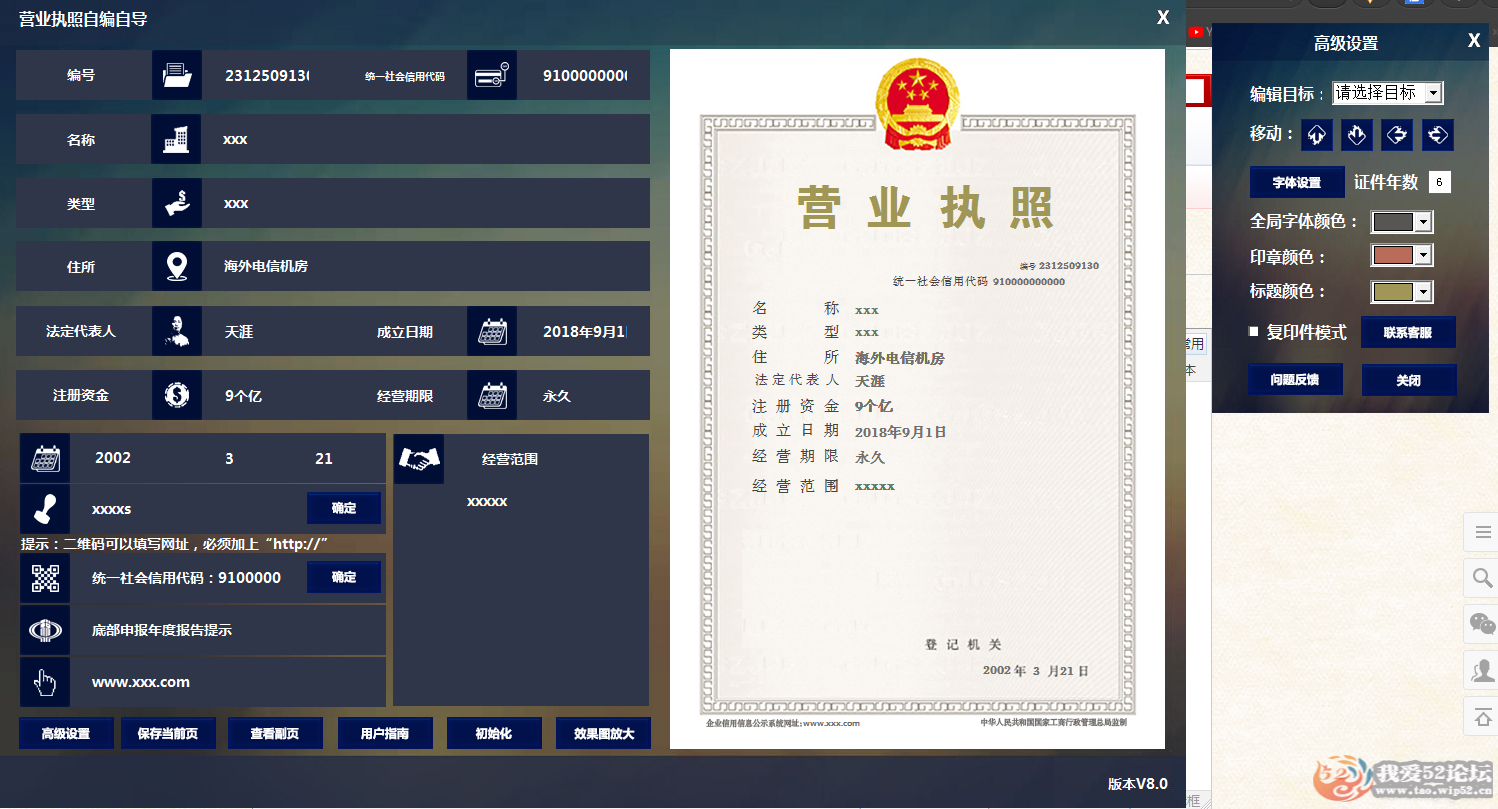1498x809 pixels.
Task: Click the move down arrow in 高级设置
Action: 1357,135
